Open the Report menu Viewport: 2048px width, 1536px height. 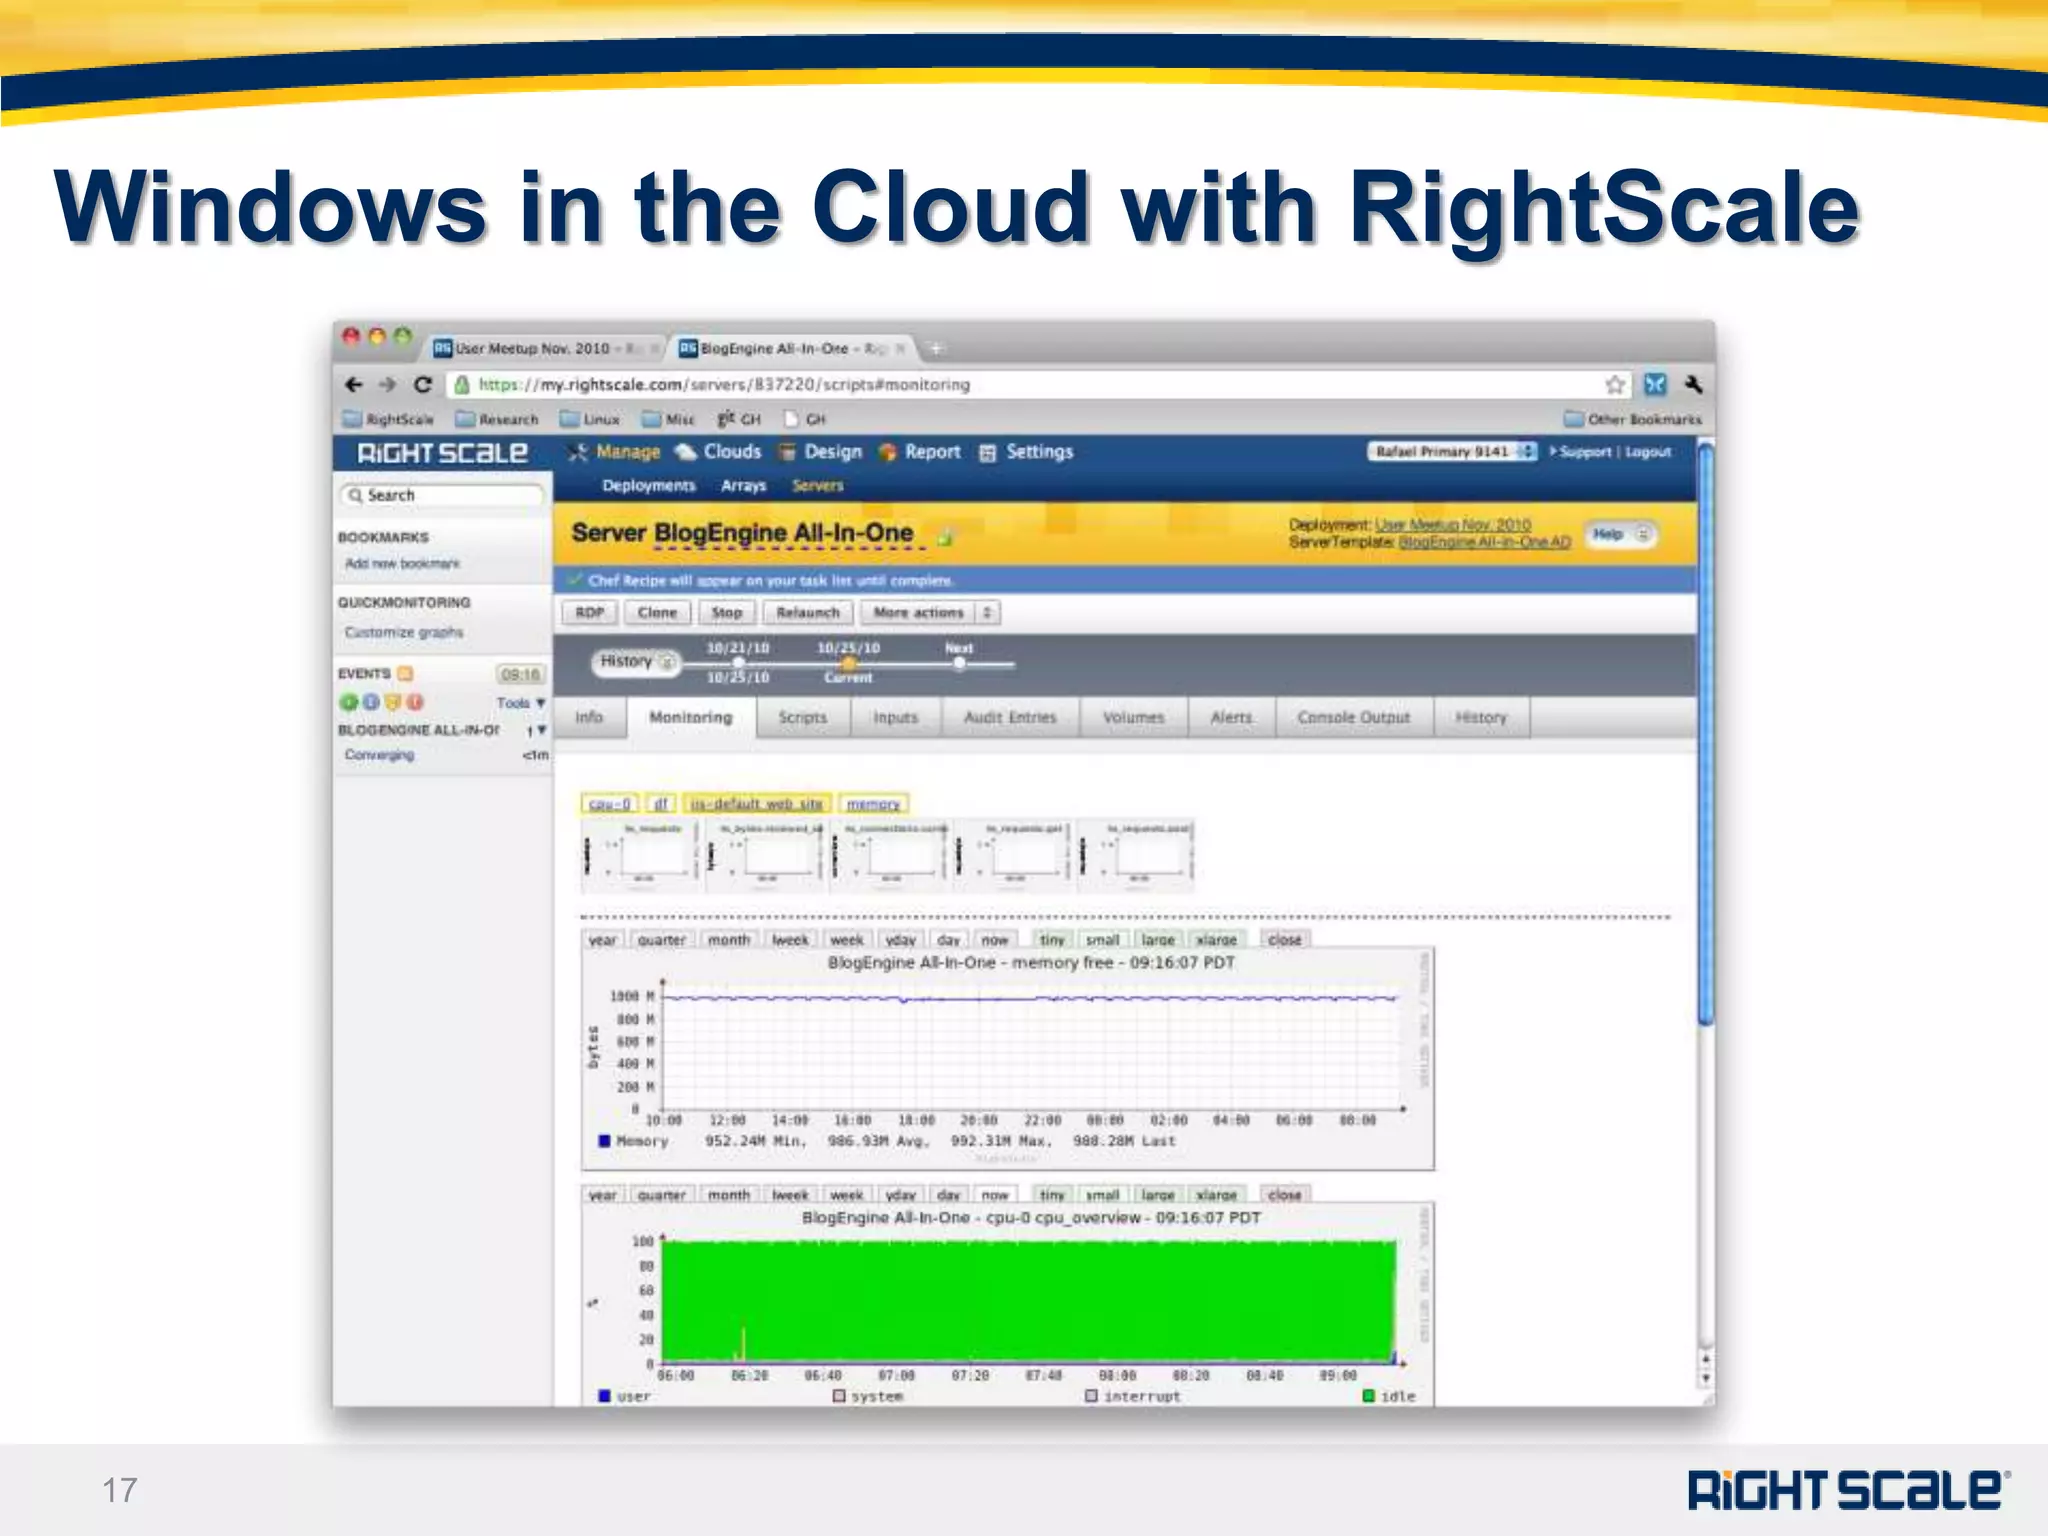pyautogui.click(x=919, y=452)
